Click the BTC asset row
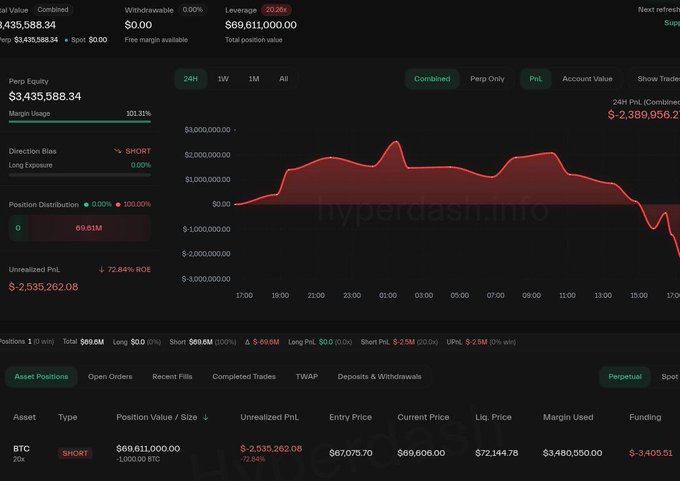 coord(22,449)
